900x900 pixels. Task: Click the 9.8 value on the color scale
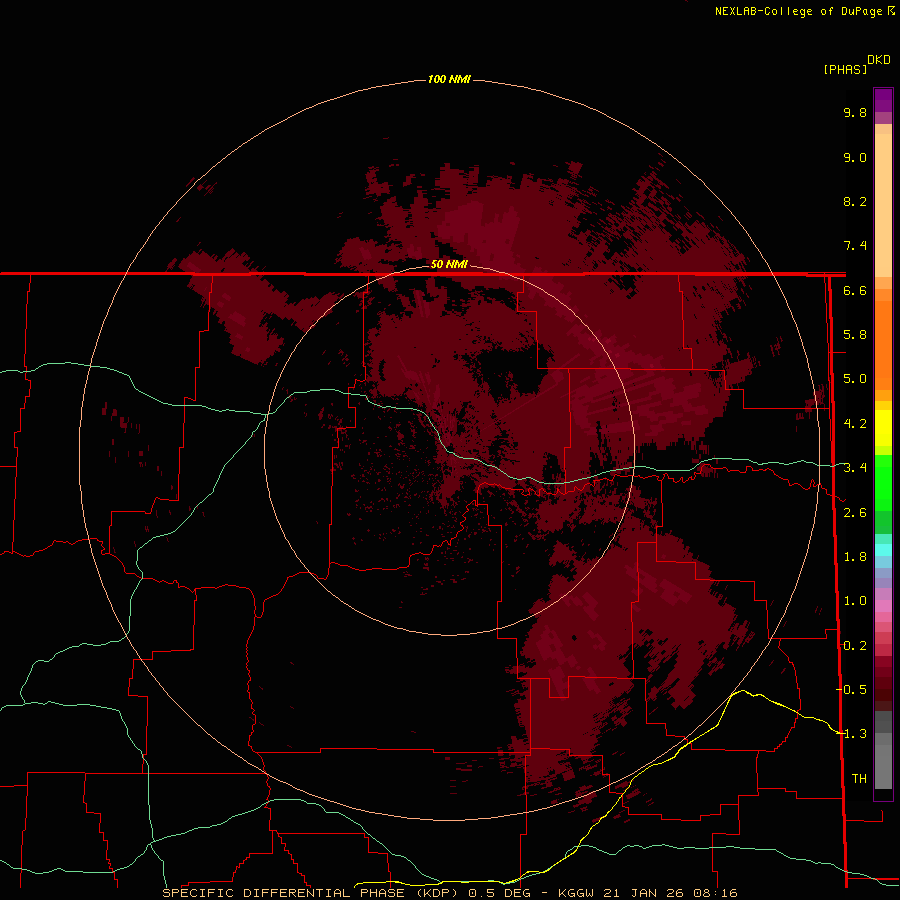855,112
